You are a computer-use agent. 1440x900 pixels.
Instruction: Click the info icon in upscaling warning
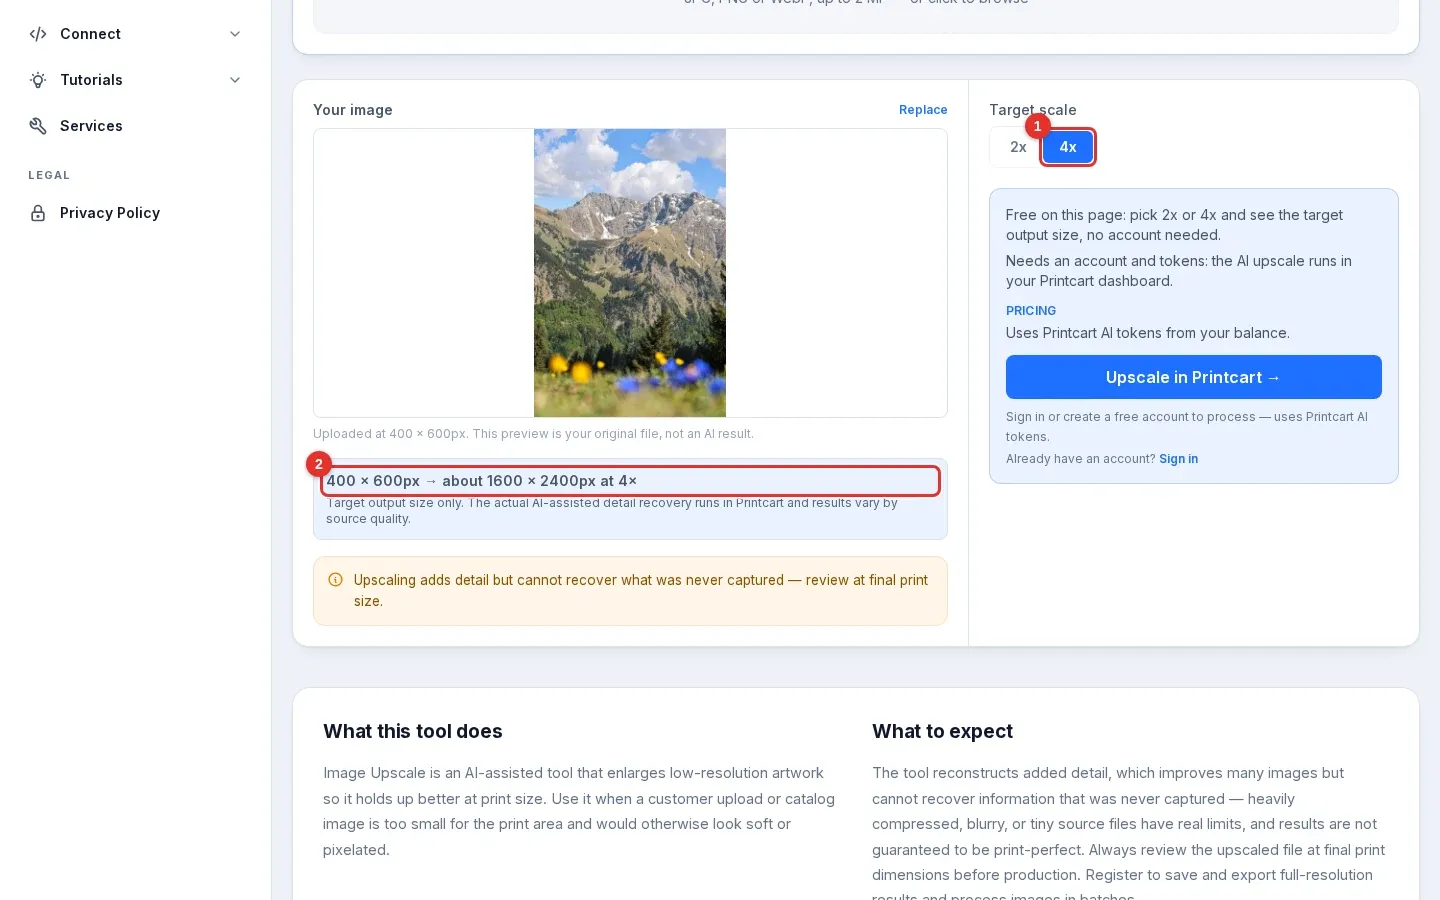(336, 580)
